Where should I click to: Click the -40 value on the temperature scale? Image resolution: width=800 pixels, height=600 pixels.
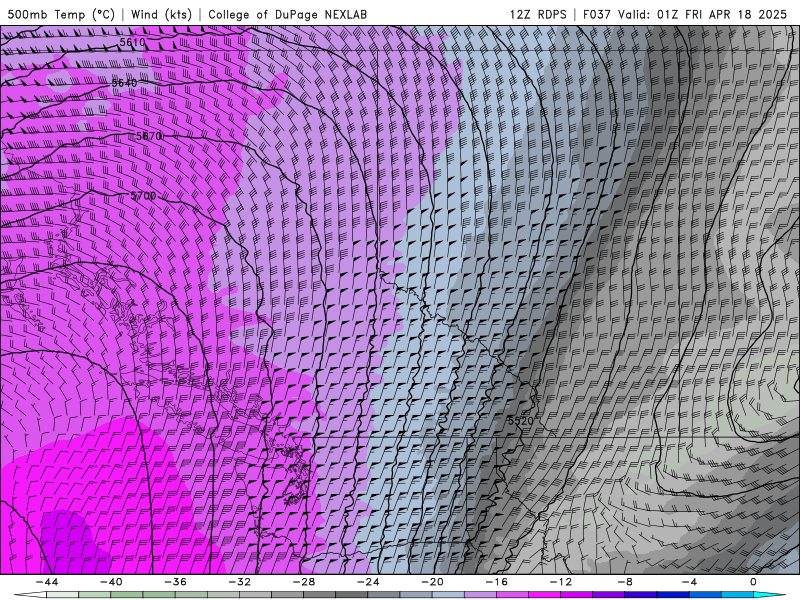pos(111,582)
